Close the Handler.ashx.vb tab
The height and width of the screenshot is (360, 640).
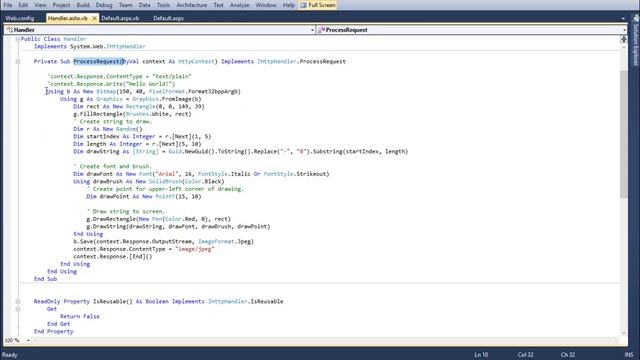pos(94,18)
